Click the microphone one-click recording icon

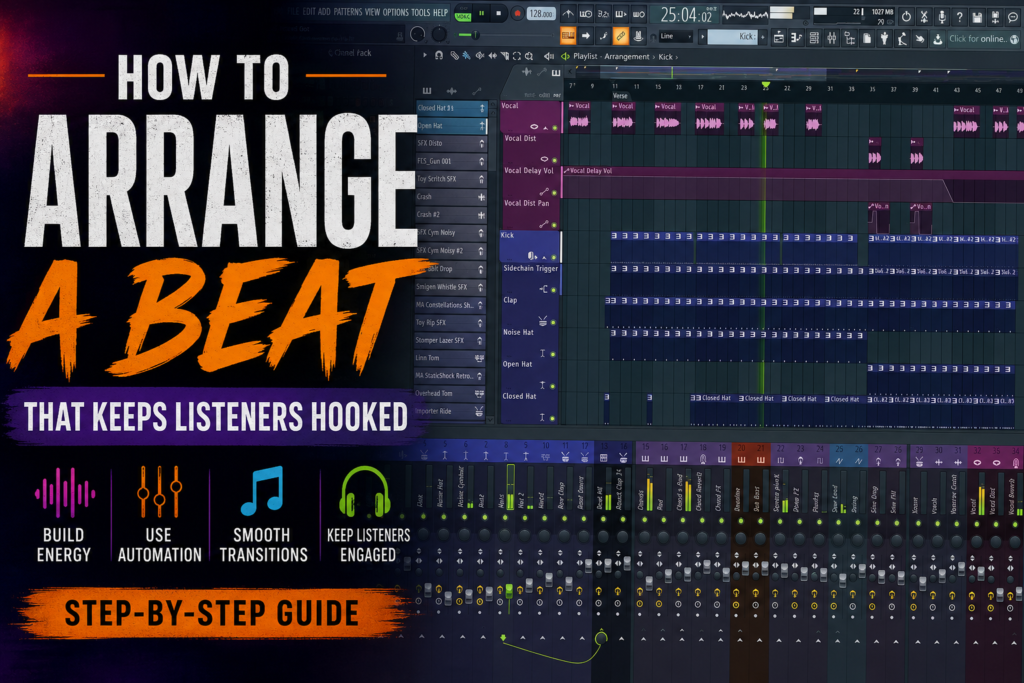[942, 17]
